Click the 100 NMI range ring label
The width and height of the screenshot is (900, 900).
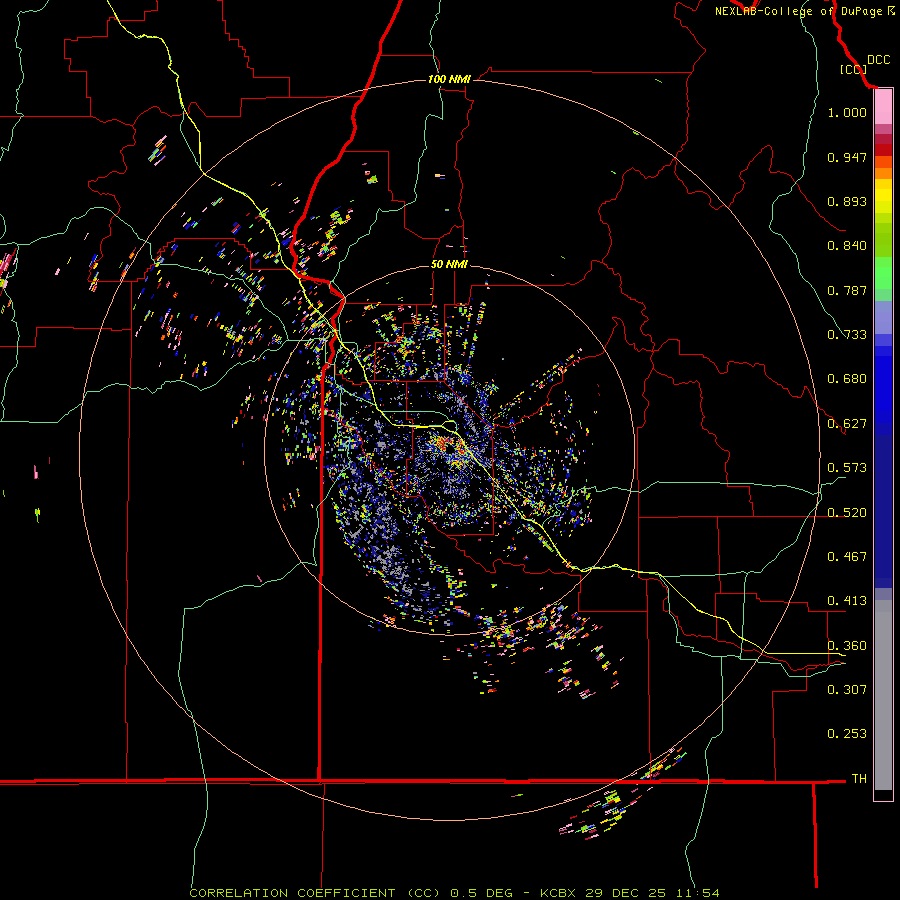pyautogui.click(x=449, y=79)
